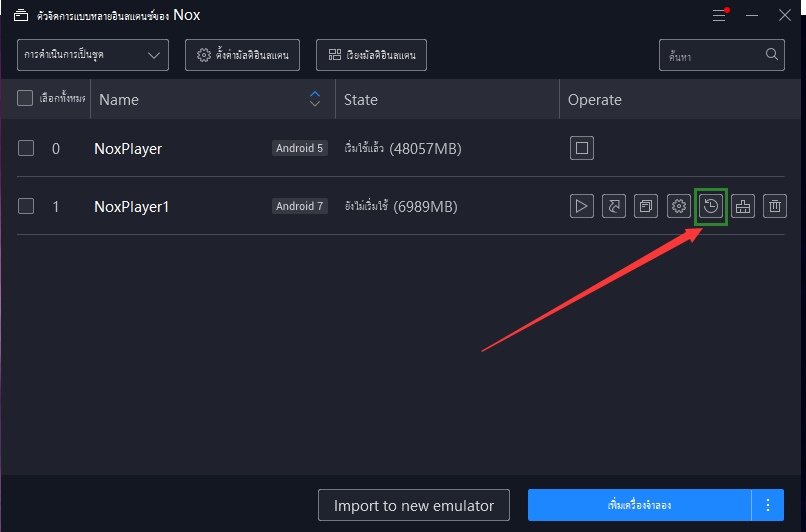Expand the batch operations dropdown
806x532 pixels.
click(x=93, y=56)
